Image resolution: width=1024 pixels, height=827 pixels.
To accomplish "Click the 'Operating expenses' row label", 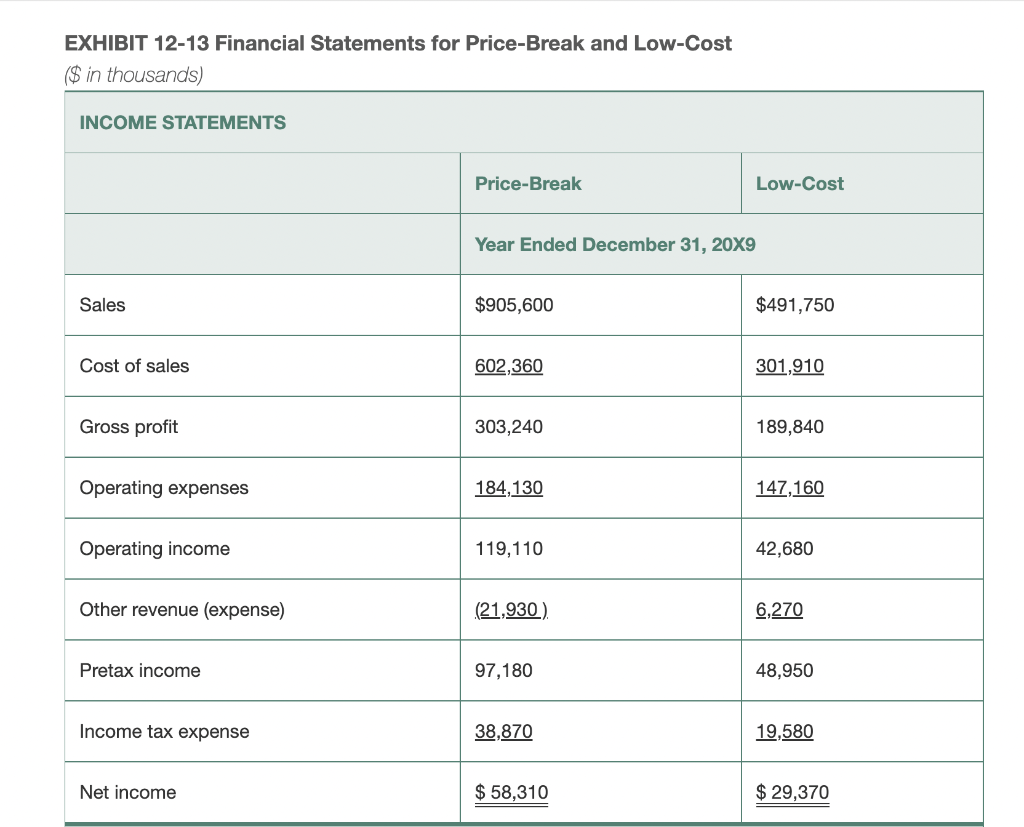I will tap(164, 488).
